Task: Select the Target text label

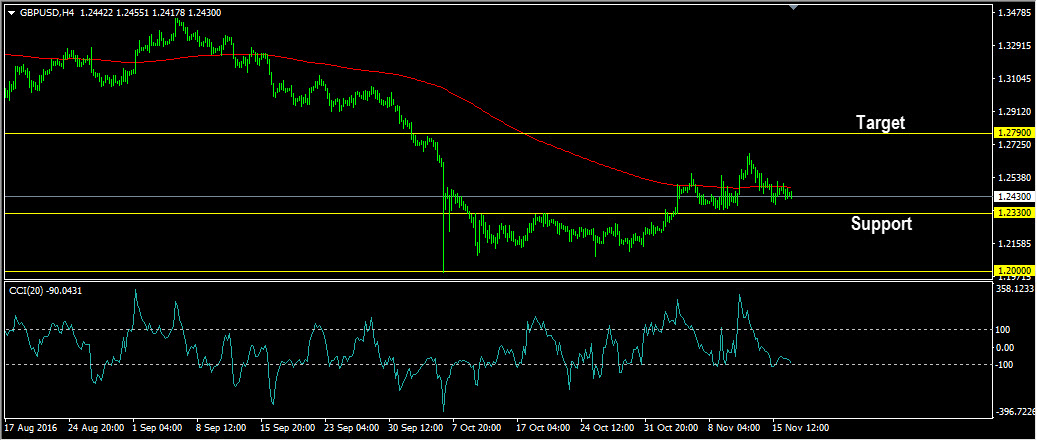Action: (x=880, y=122)
